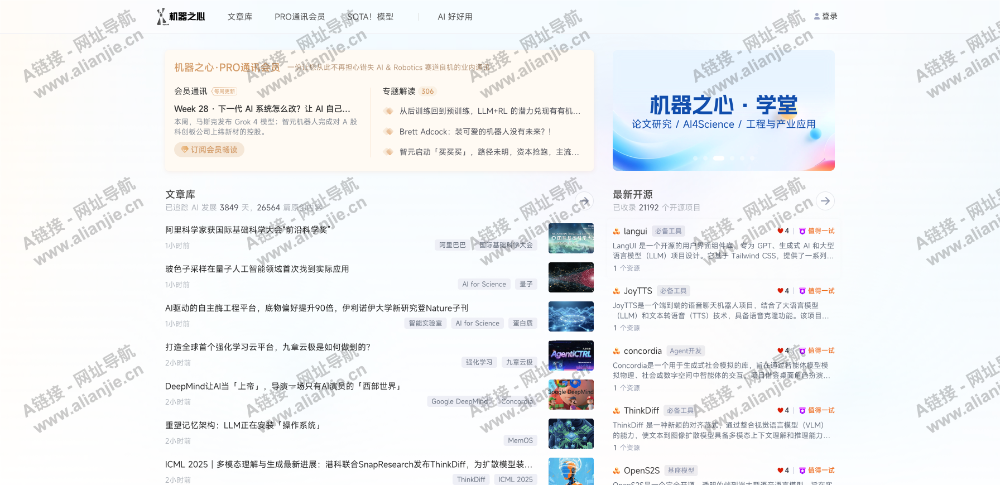Click the diamond icon on 订阅会员畅读 button

coord(185,149)
